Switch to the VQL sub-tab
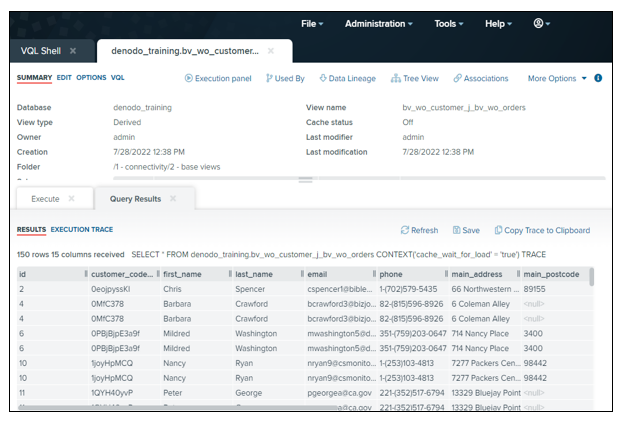Screen dimensions: 626x422 [x=117, y=77]
